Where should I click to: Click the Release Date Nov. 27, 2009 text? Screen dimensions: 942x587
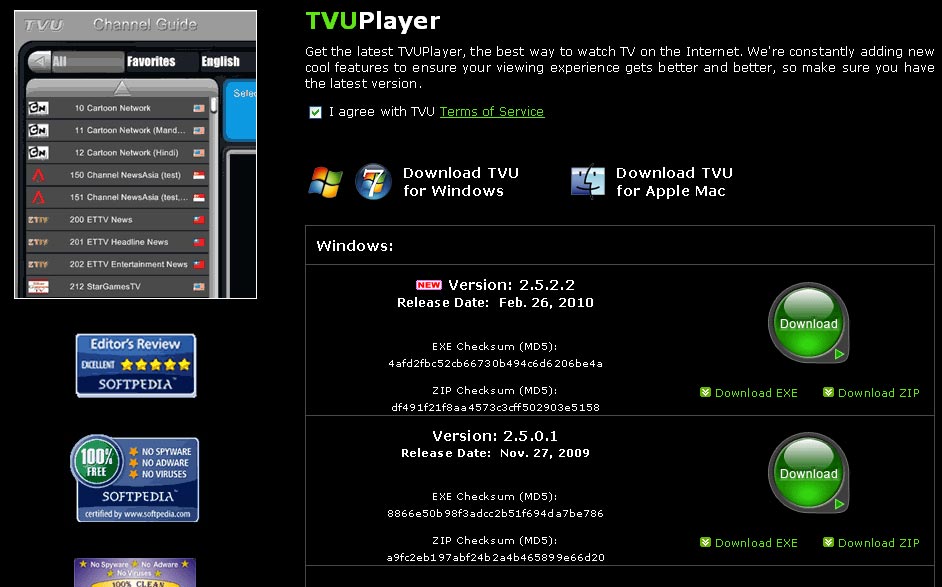495,453
